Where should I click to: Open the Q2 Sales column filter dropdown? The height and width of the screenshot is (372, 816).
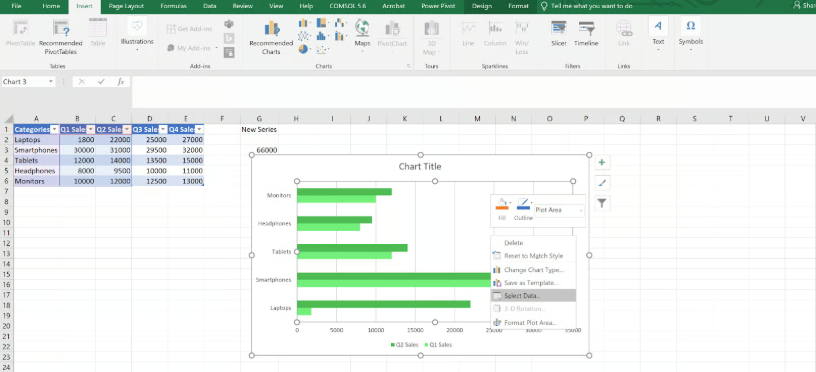click(126, 130)
